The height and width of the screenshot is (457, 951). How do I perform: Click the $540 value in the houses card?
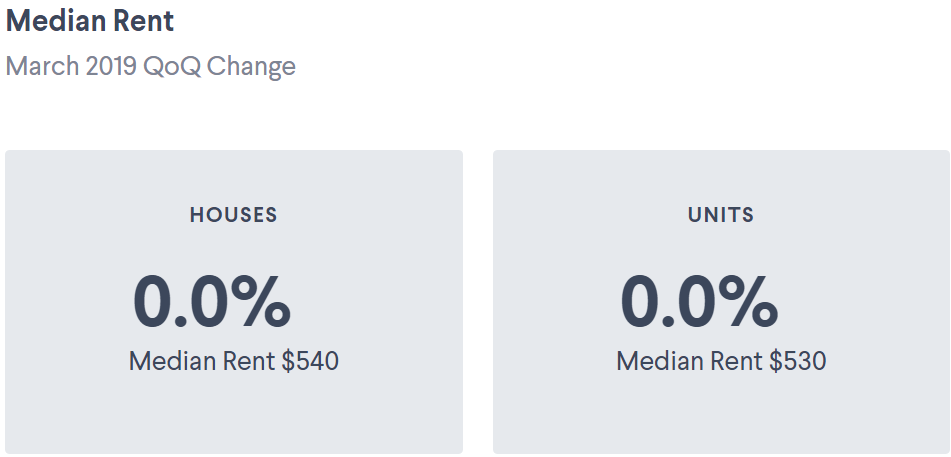point(310,361)
